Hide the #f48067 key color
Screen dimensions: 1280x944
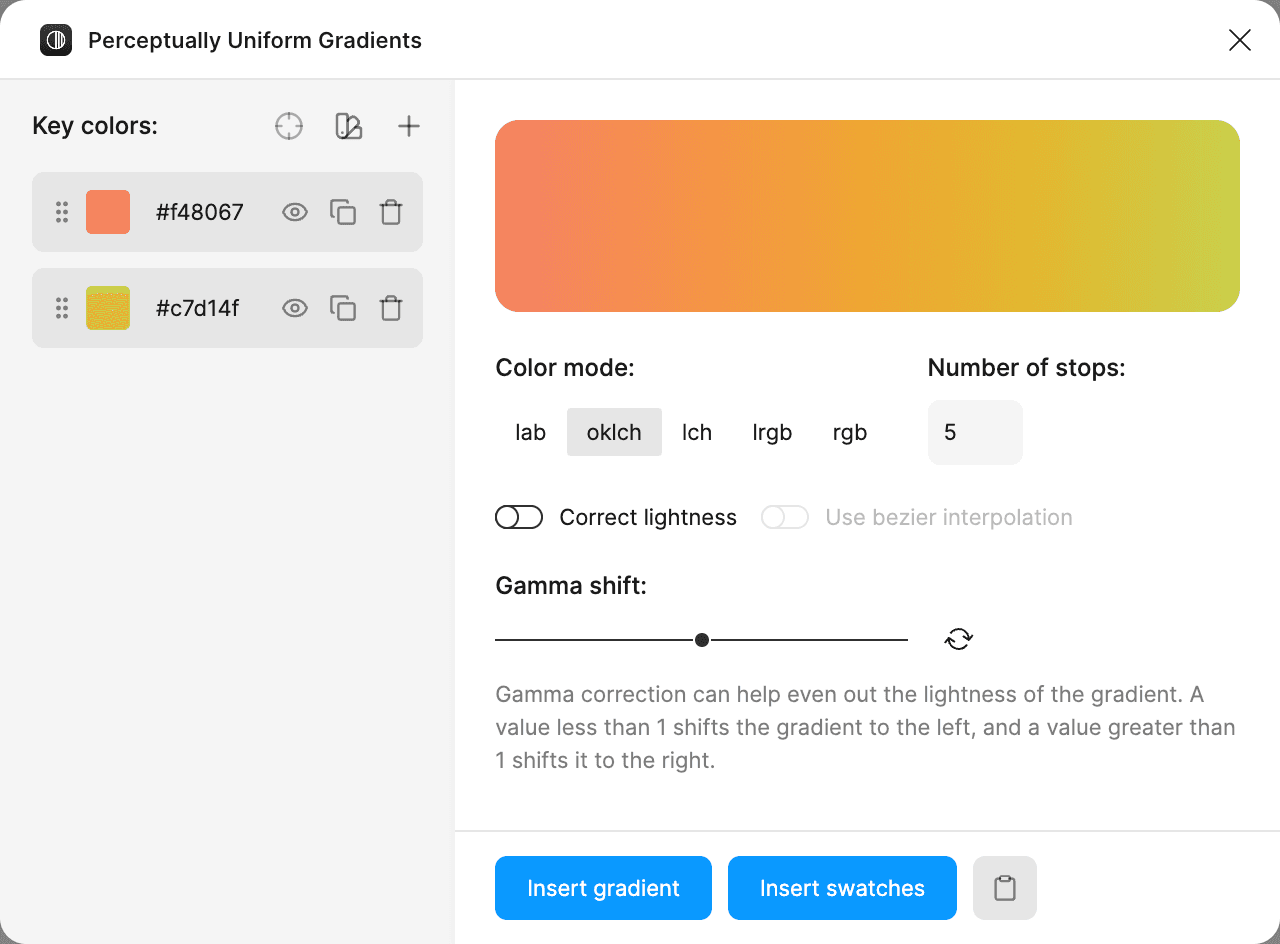point(295,212)
